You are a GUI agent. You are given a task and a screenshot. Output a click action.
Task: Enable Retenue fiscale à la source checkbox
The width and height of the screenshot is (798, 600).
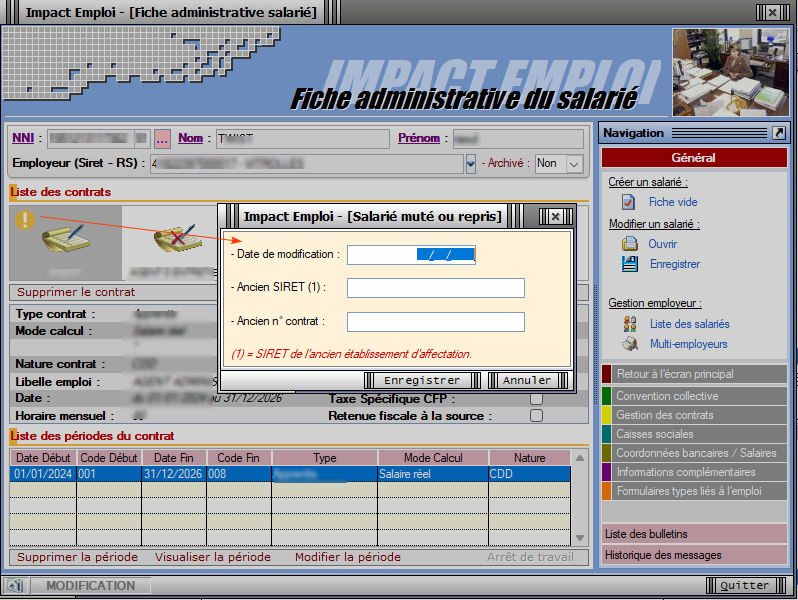536,416
